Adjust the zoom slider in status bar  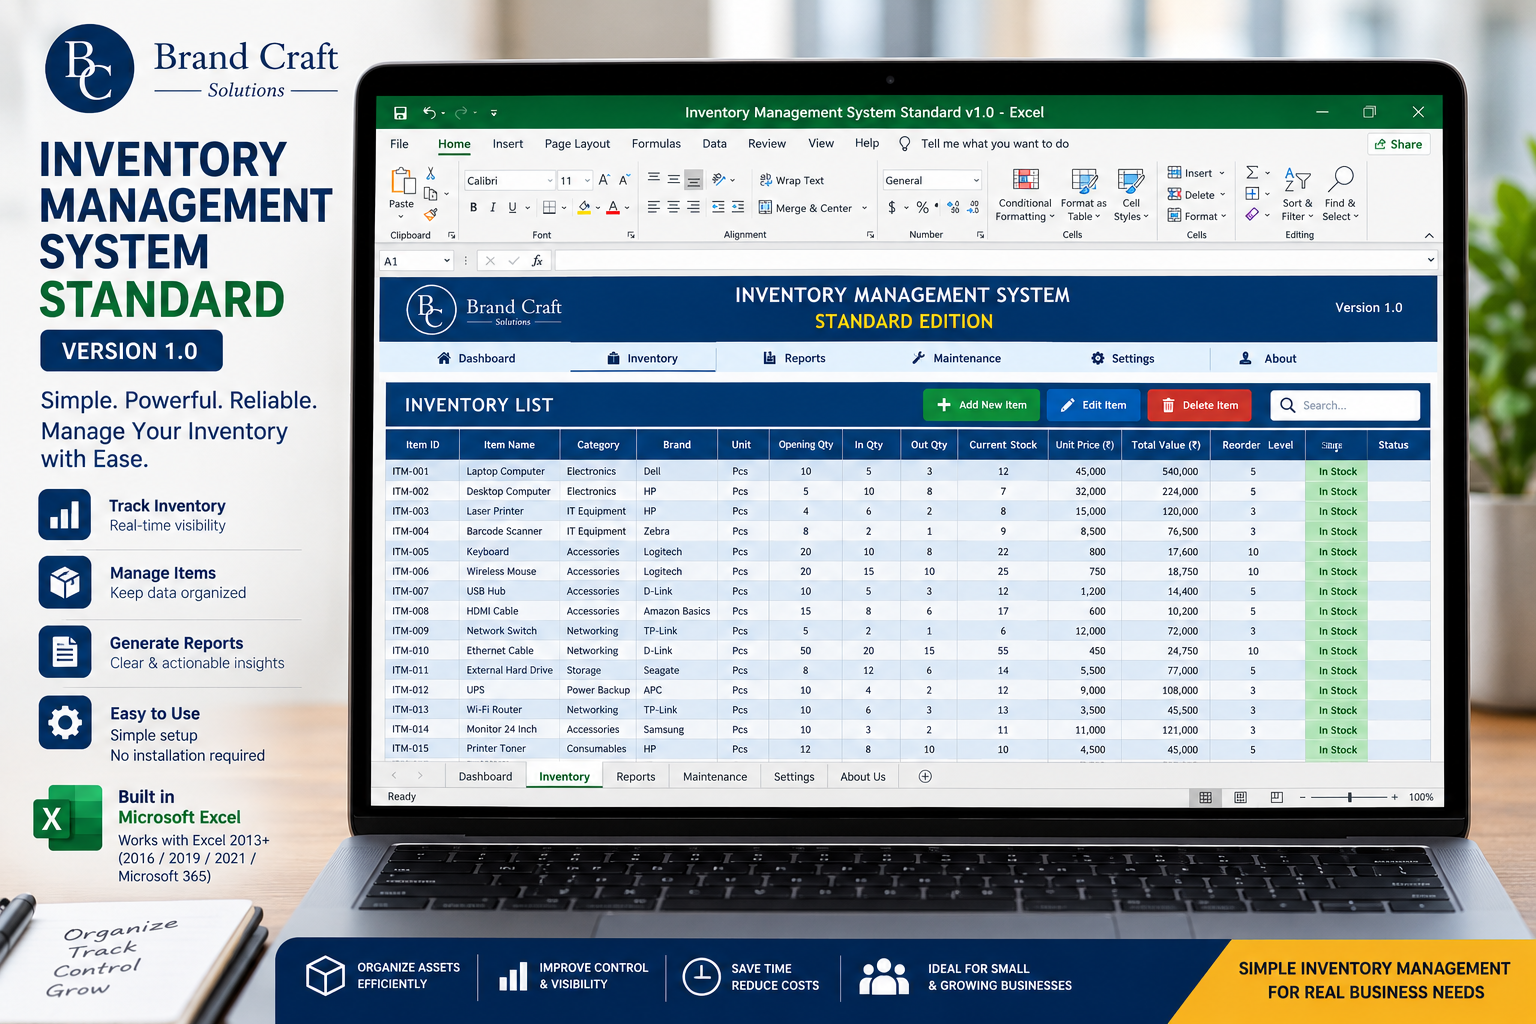pyautogui.click(x=1350, y=797)
